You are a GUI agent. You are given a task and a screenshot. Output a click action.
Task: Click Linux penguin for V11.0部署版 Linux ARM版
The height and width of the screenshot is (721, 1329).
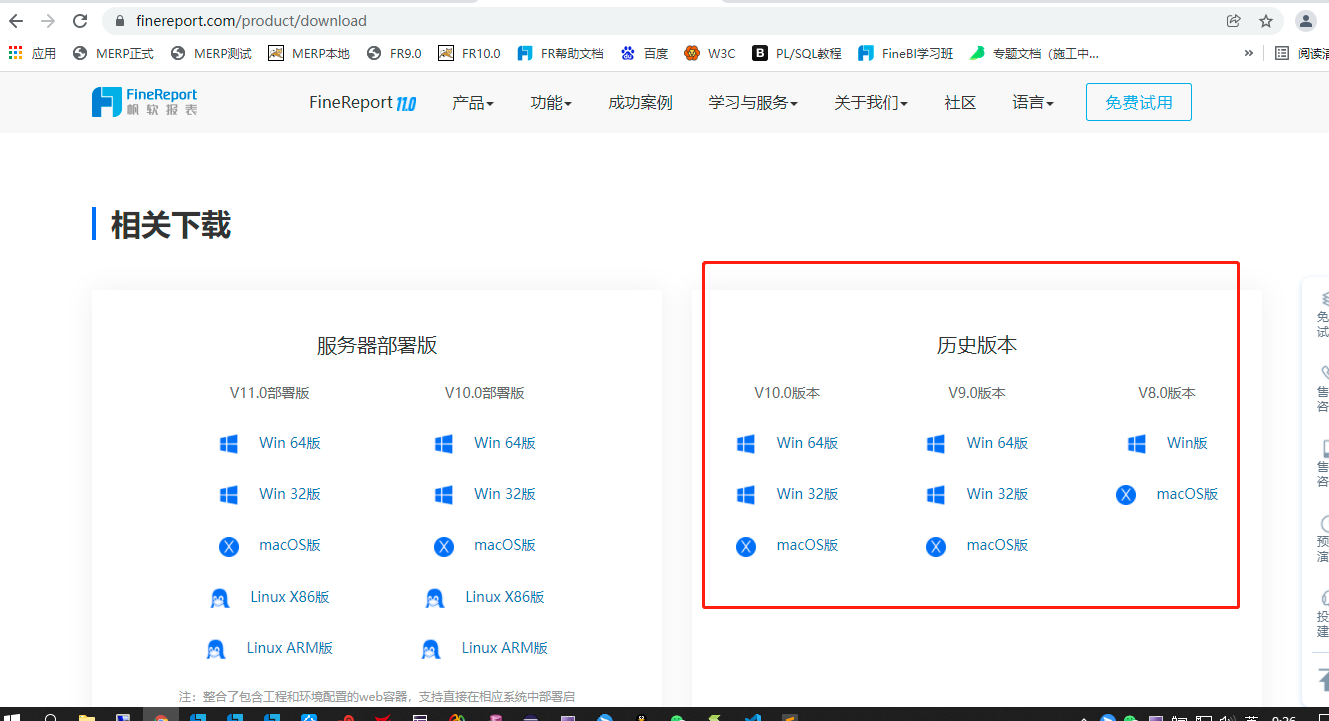[x=216, y=649]
